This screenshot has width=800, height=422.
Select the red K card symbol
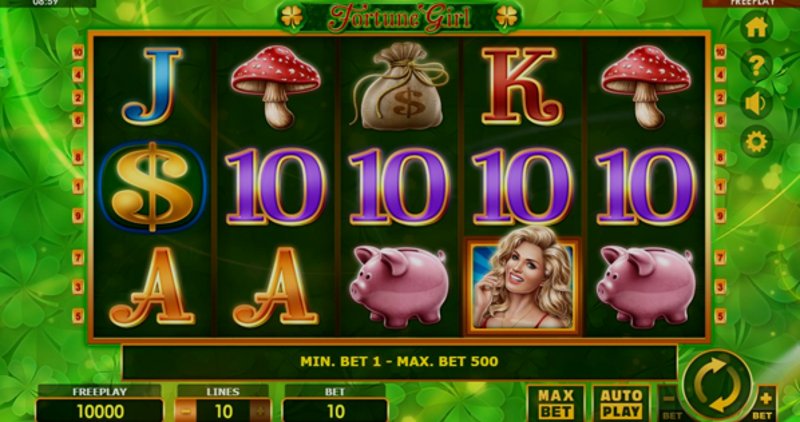coord(521,85)
